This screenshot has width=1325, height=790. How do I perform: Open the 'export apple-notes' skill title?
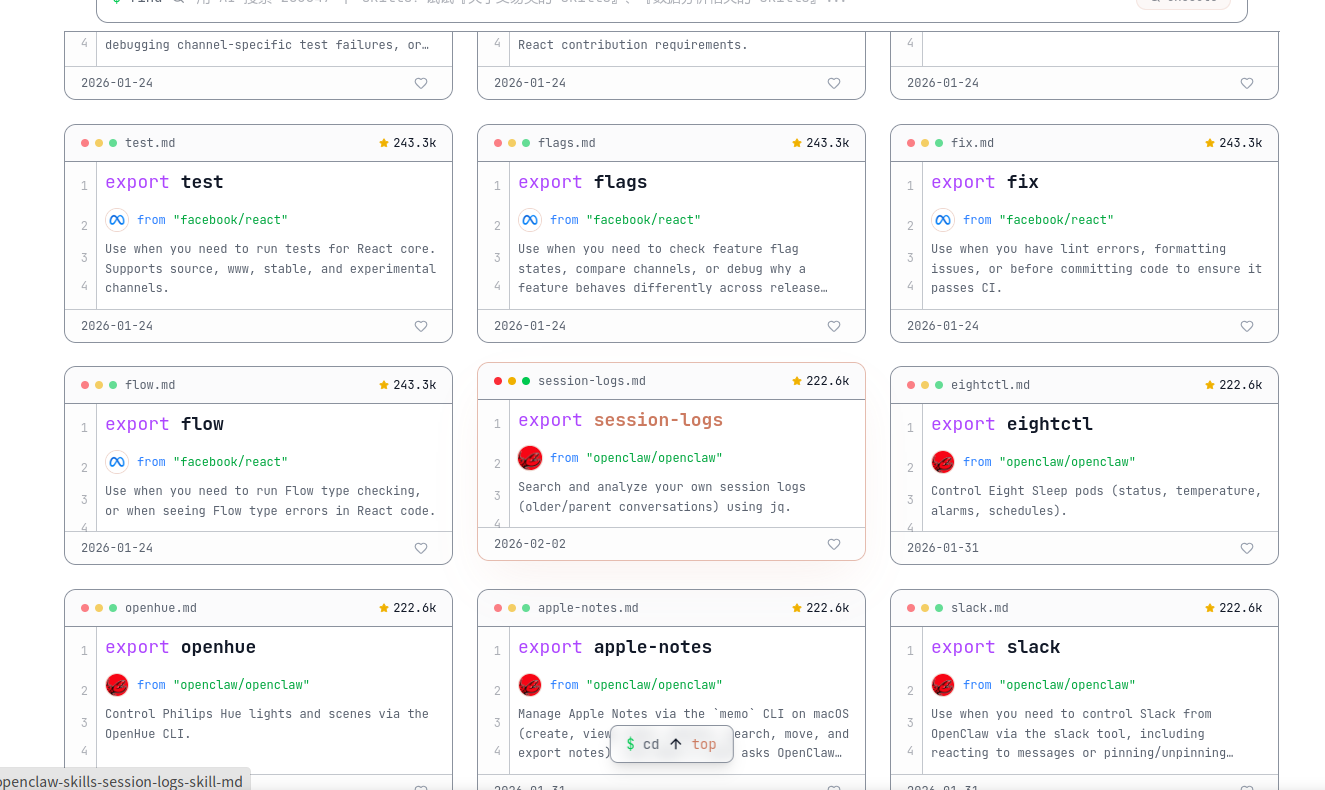tap(615, 647)
